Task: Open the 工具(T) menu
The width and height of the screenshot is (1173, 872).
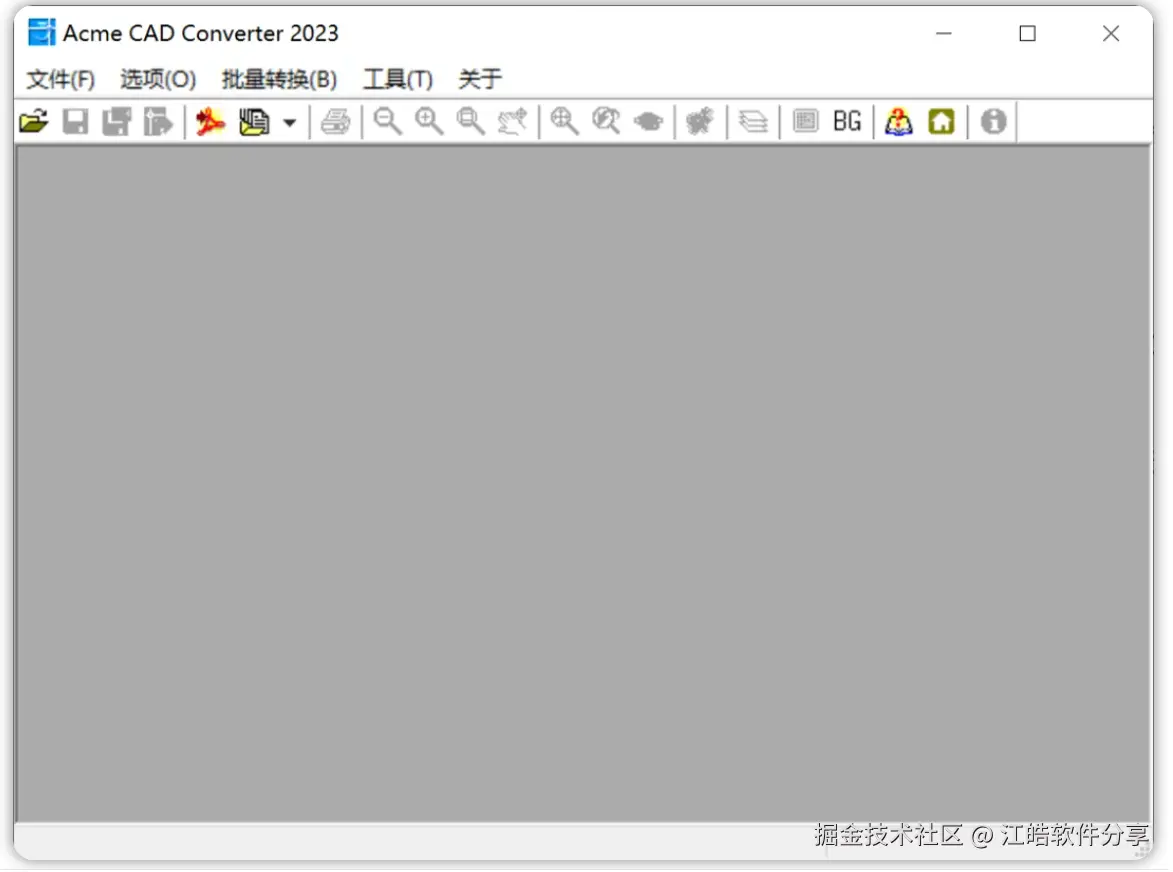Action: [398, 79]
